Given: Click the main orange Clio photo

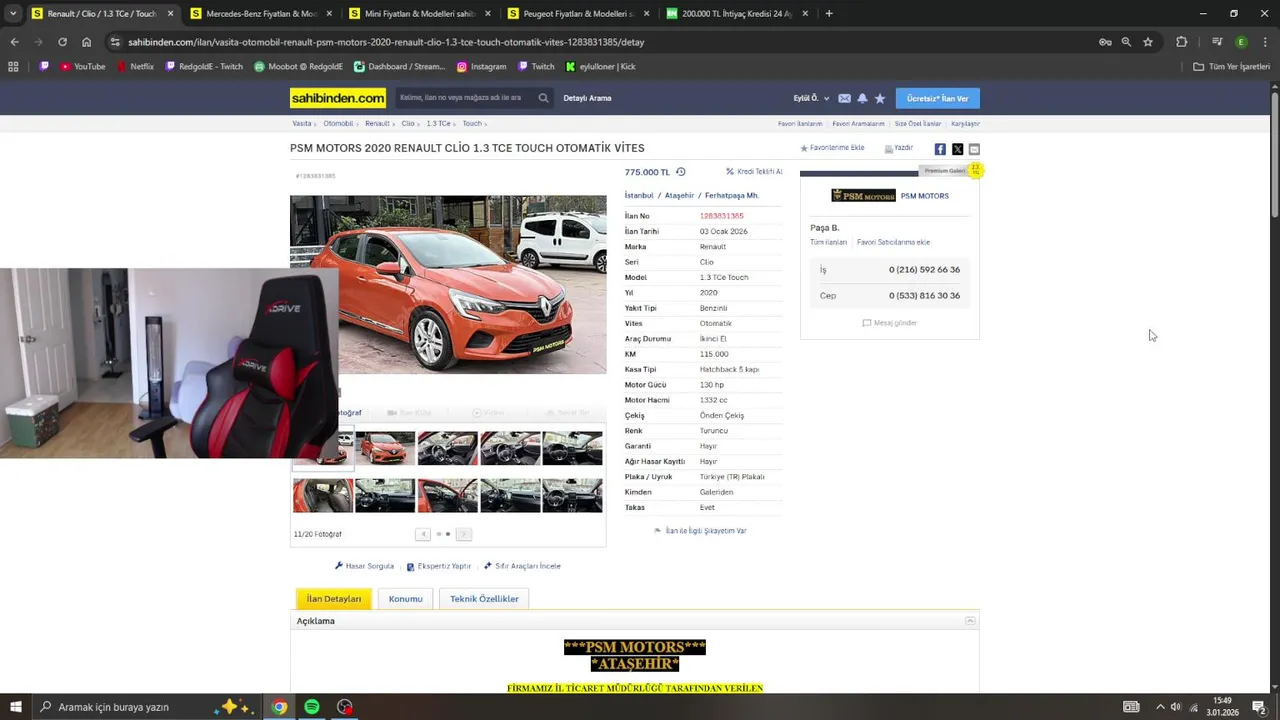Looking at the screenshot, I should [448, 285].
